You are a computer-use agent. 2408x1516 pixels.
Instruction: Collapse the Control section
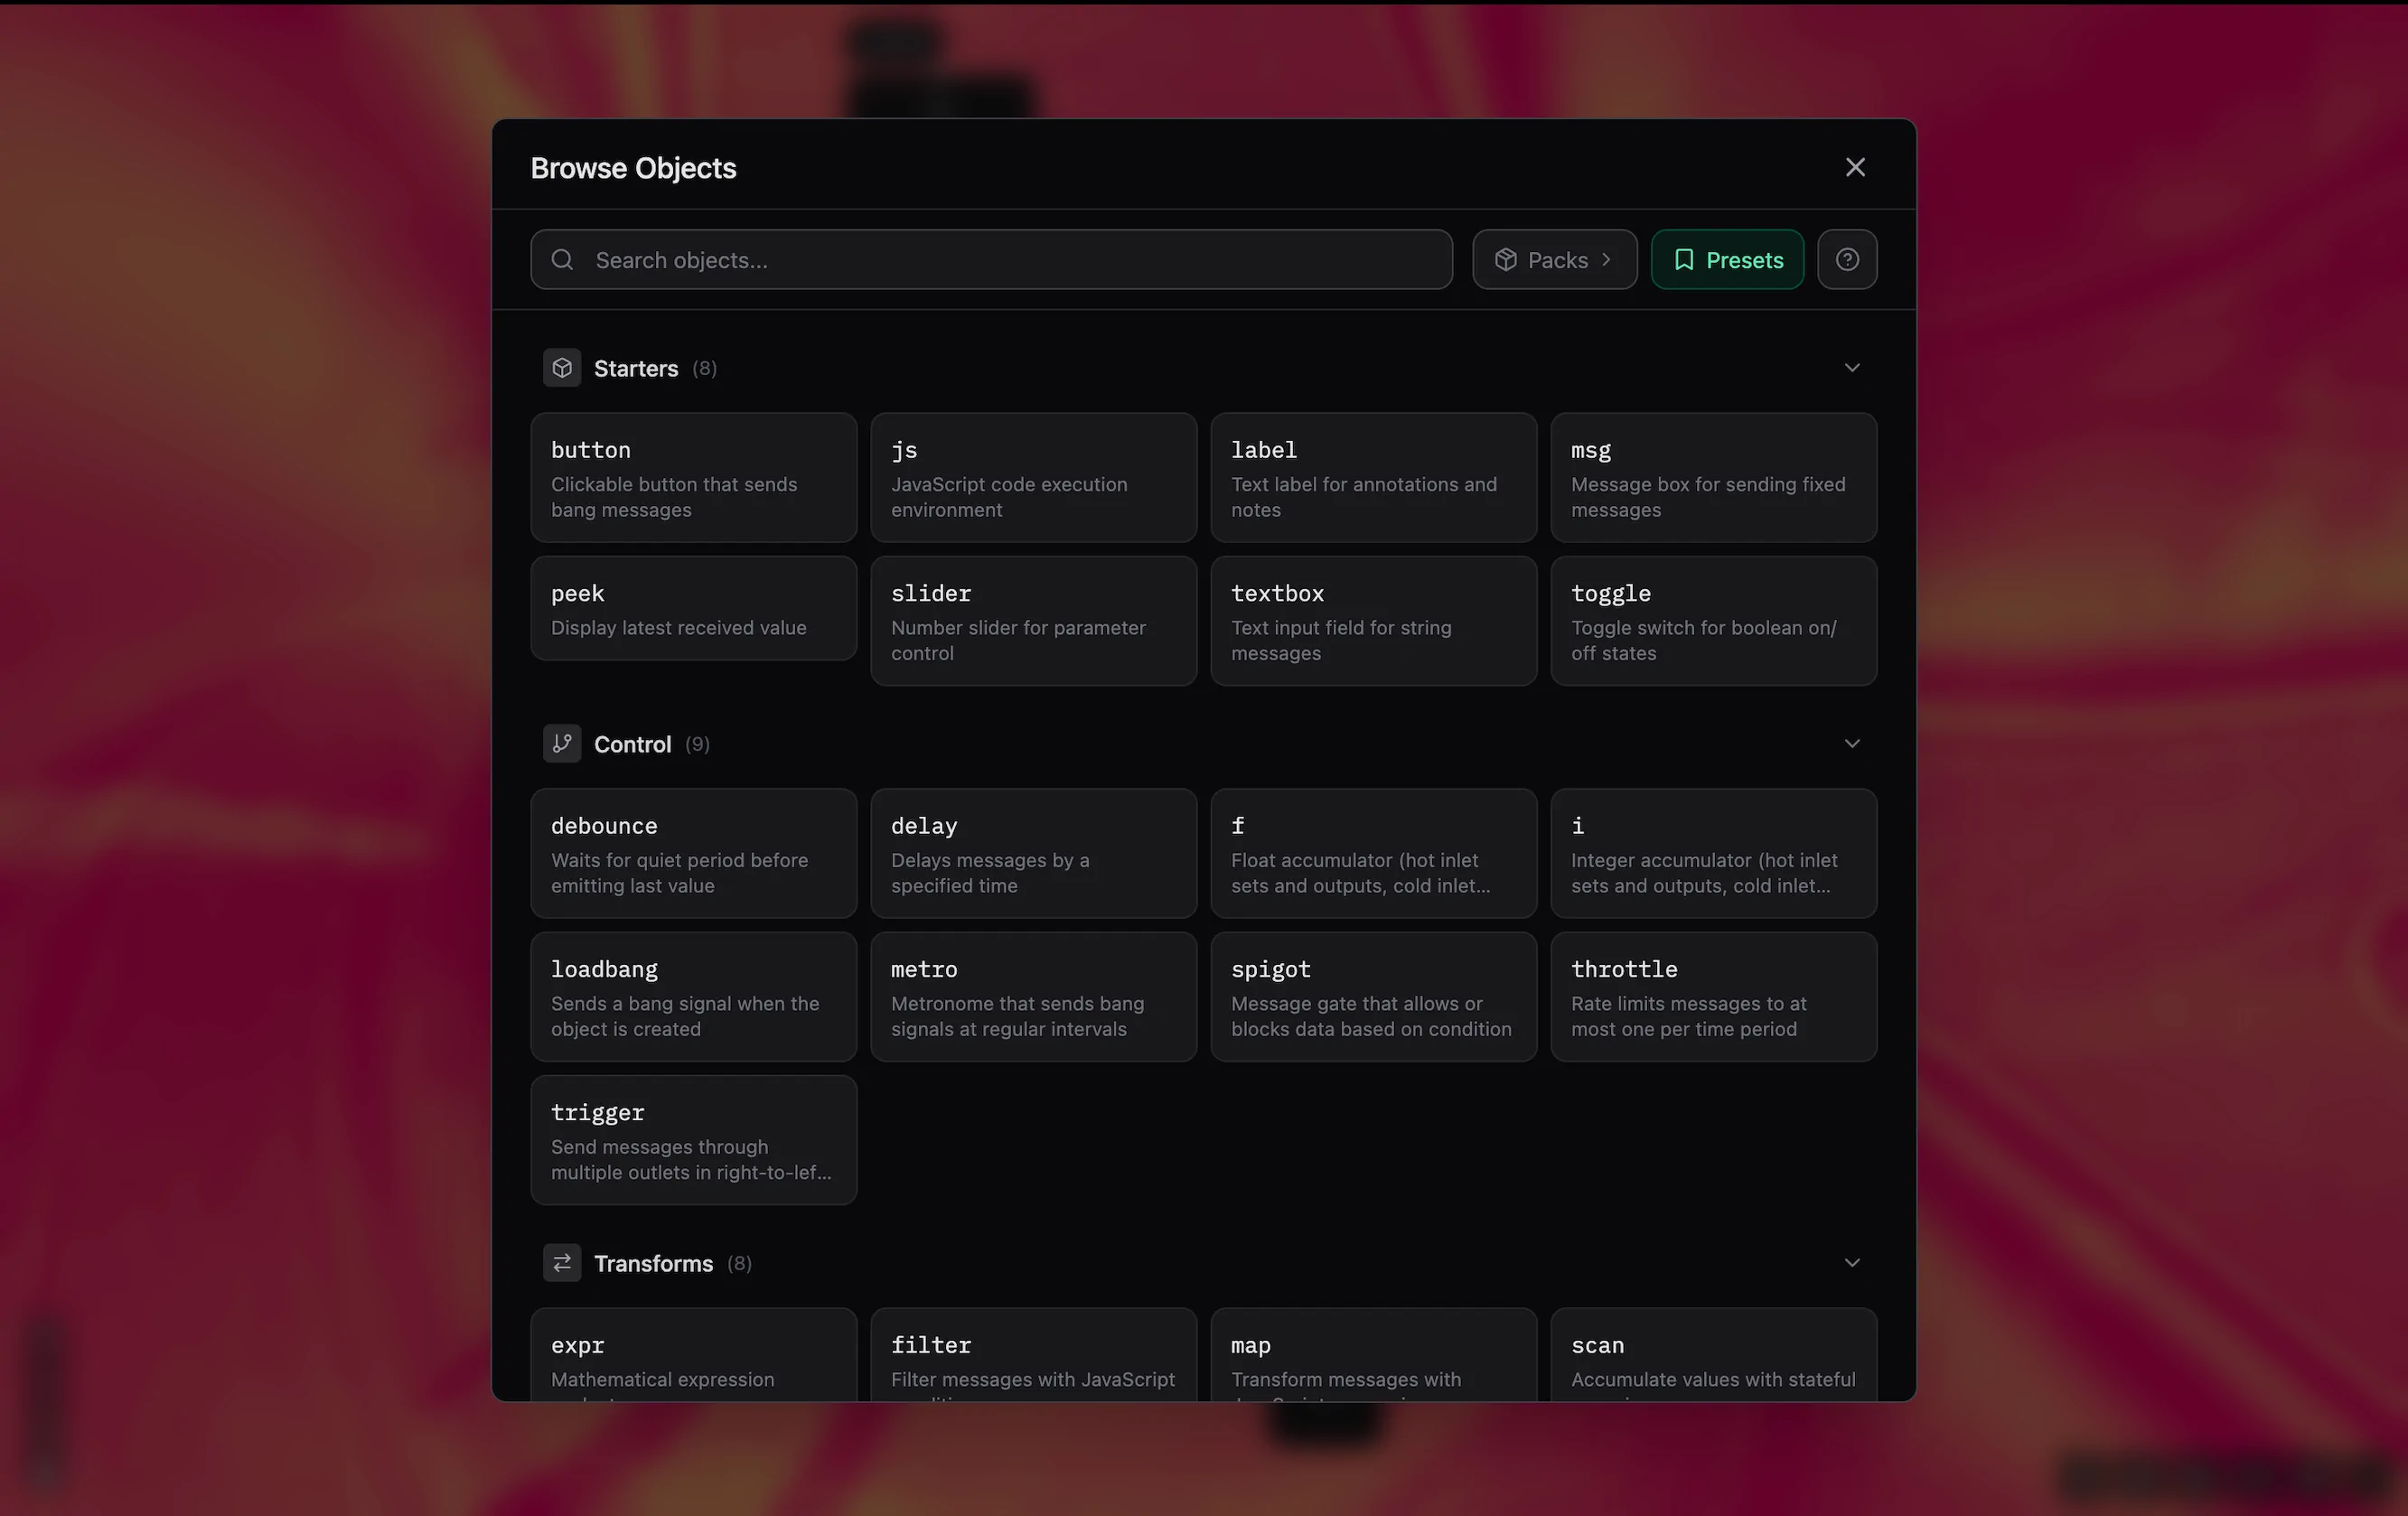[x=1851, y=743]
